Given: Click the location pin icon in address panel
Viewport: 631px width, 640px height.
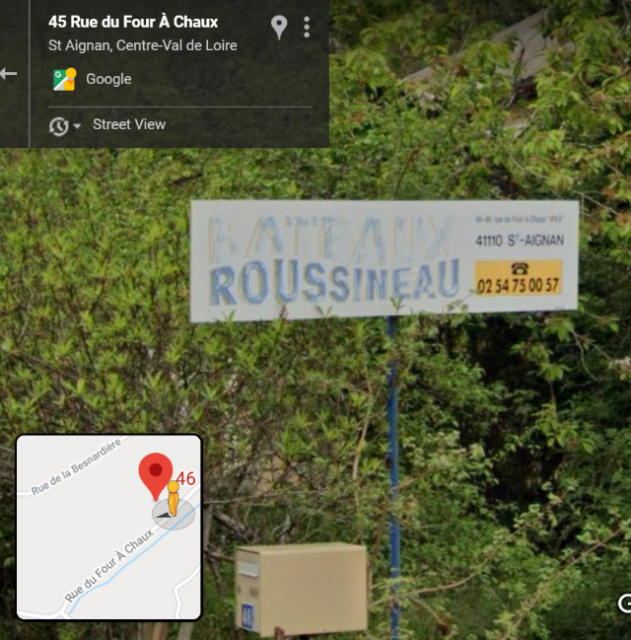Looking at the screenshot, I should click(279, 27).
